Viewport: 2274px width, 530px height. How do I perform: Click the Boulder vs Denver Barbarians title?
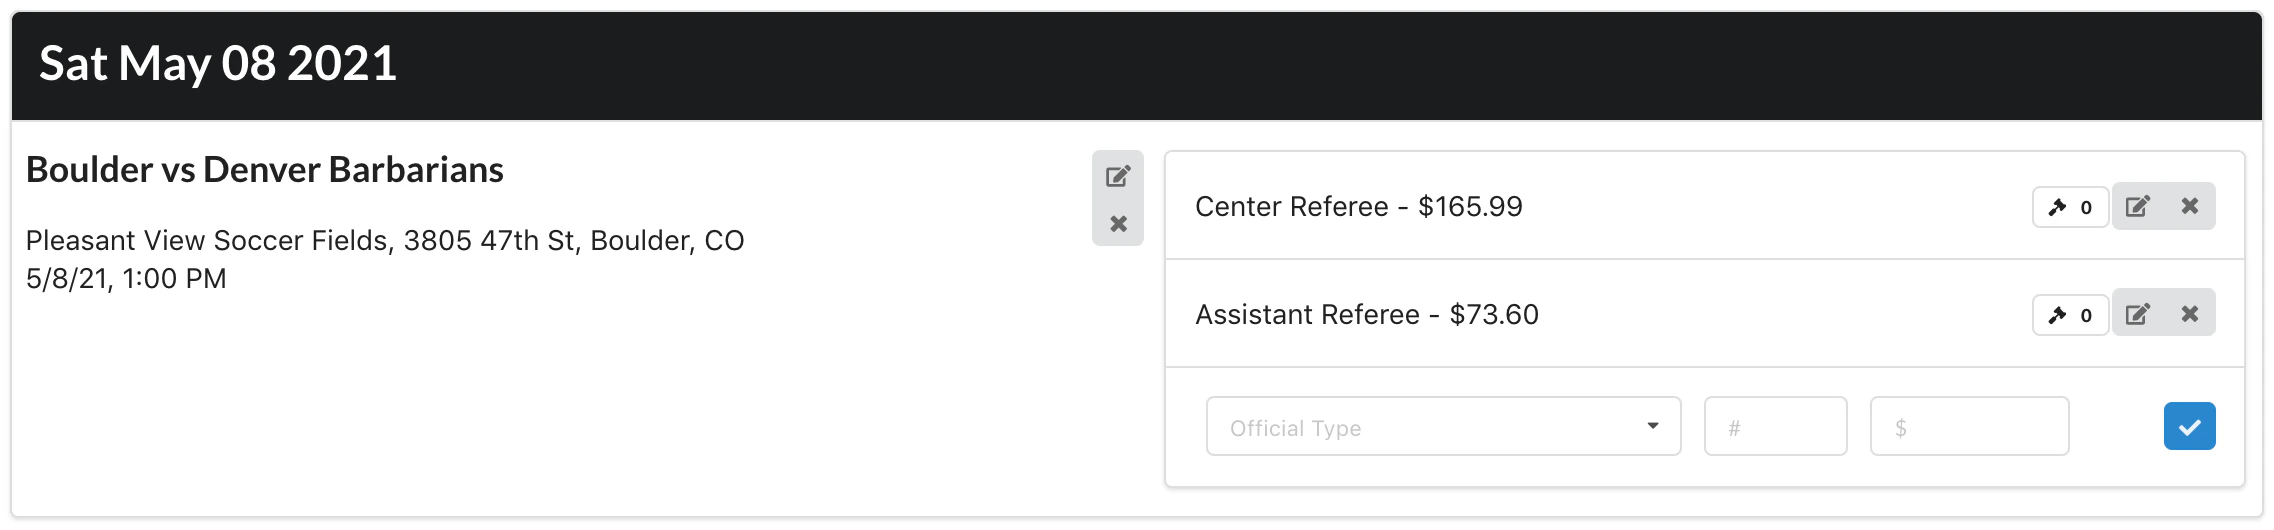click(265, 170)
